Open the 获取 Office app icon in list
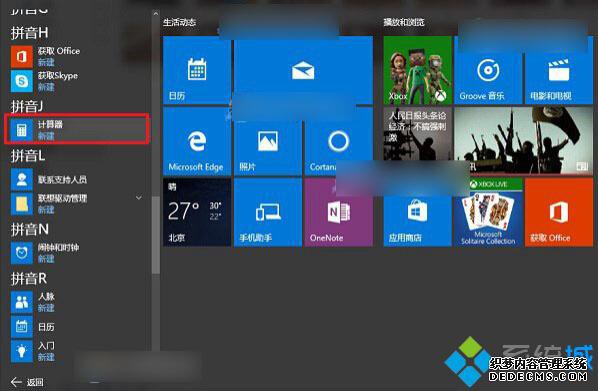The image size is (598, 391). [x=21, y=56]
